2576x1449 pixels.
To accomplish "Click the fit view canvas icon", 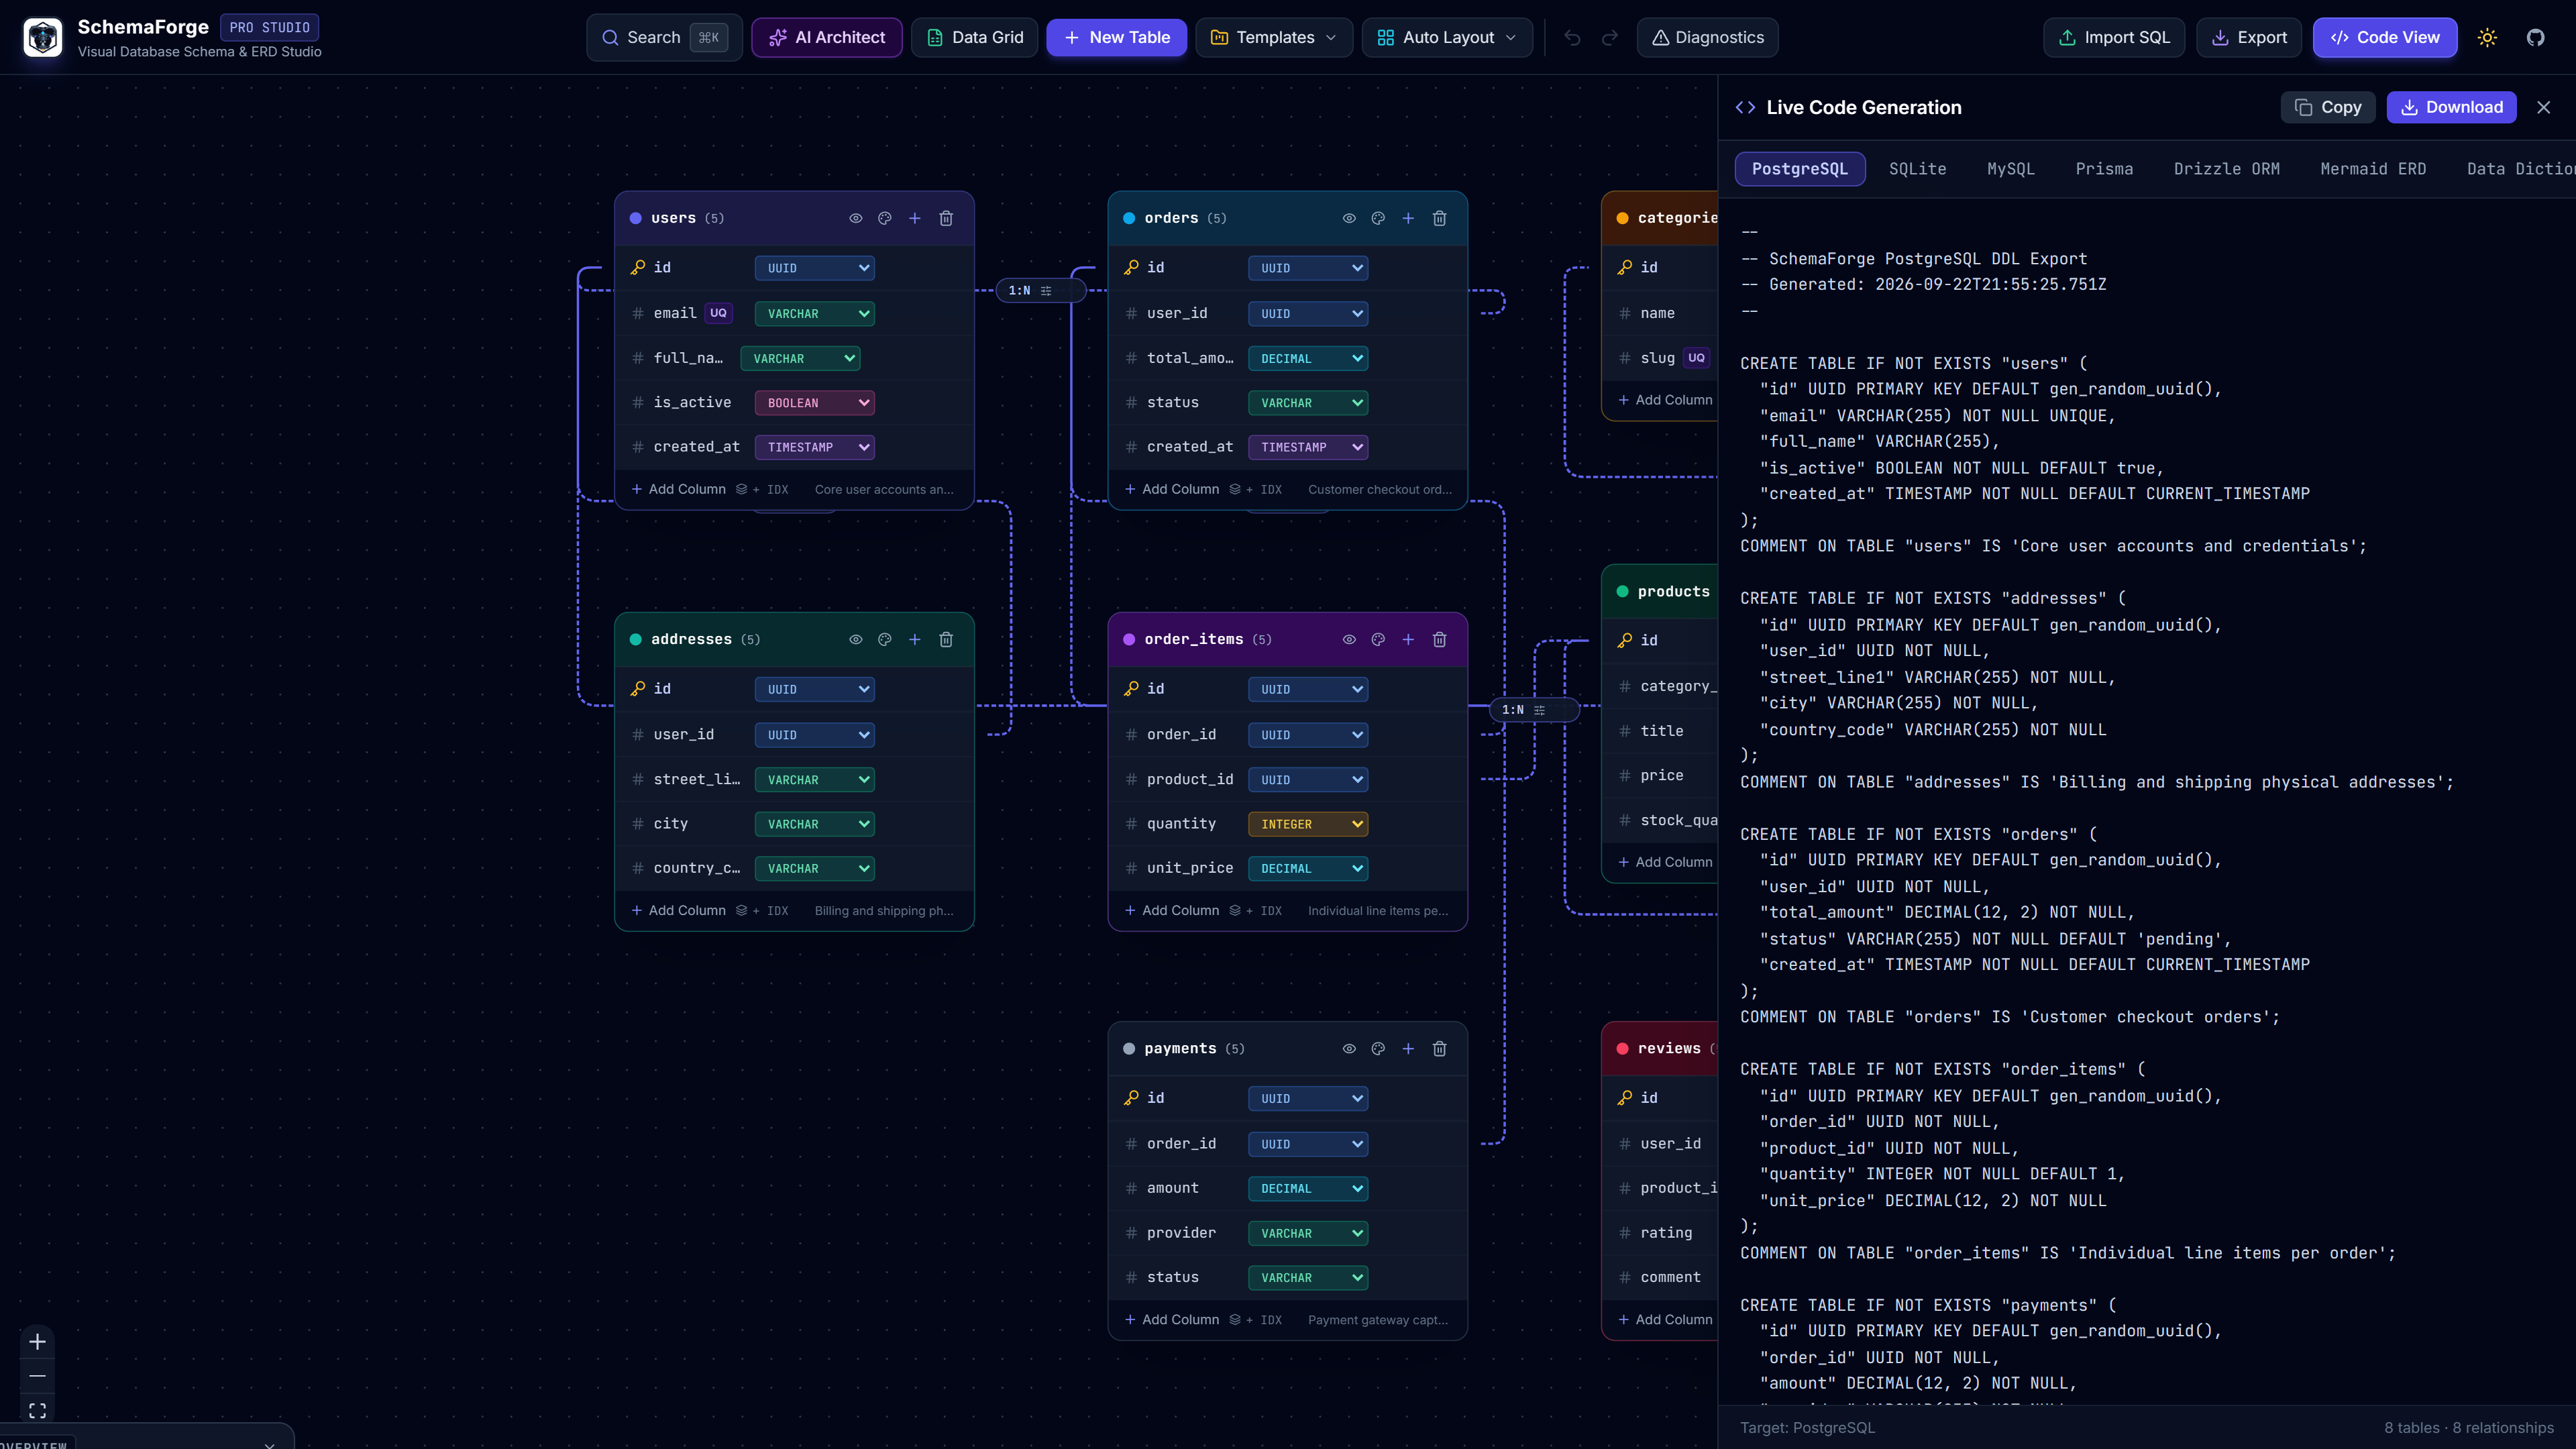I will [x=37, y=1410].
